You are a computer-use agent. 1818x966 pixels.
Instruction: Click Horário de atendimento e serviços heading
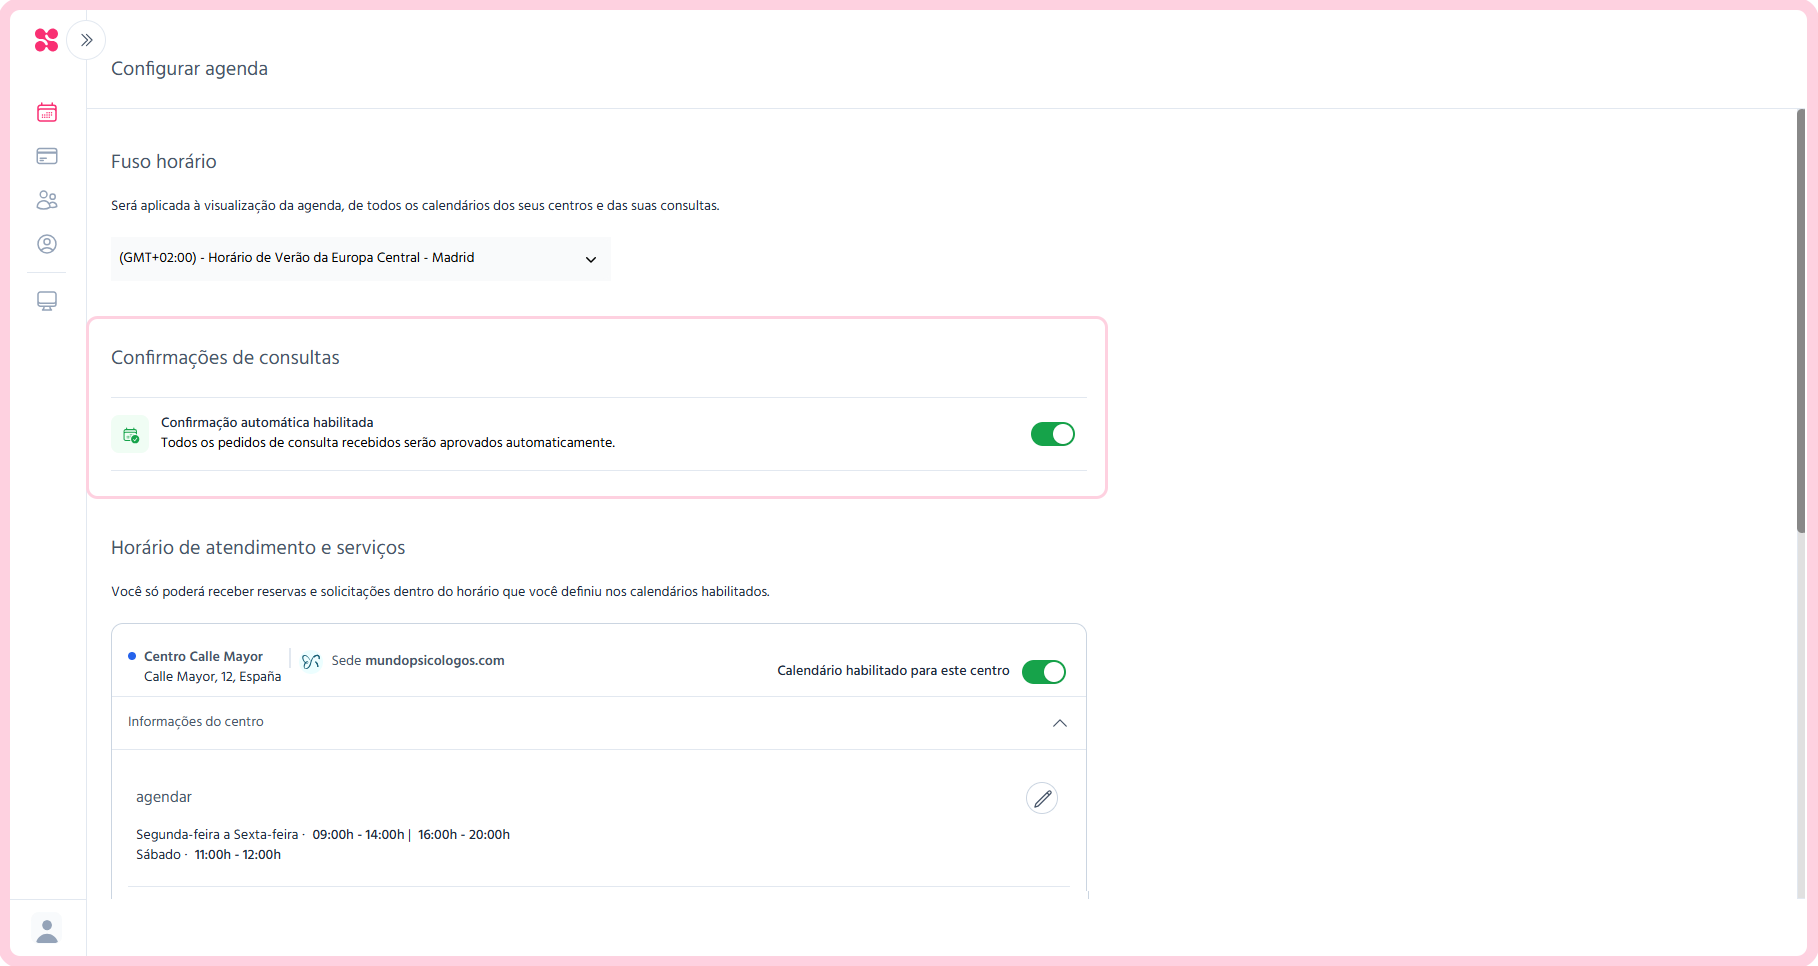click(x=258, y=548)
